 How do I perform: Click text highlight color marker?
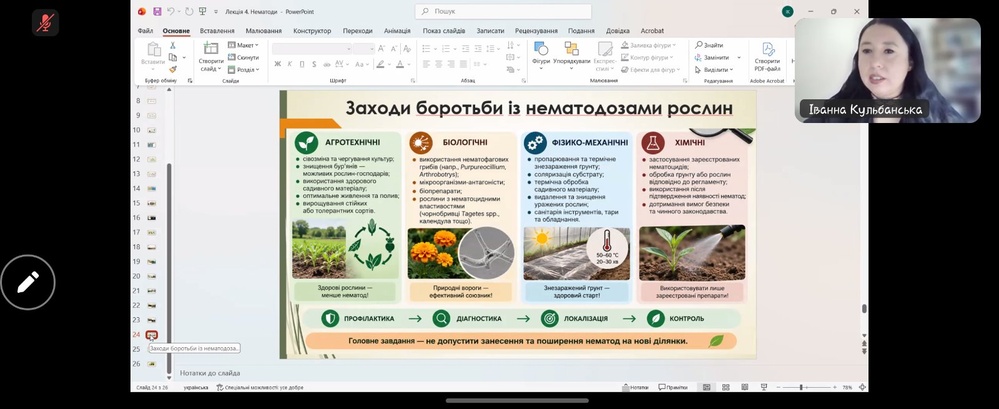380,64
